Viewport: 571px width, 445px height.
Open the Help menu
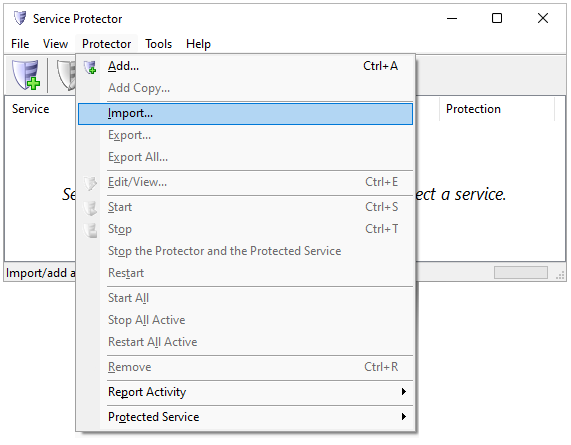pyautogui.click(x=198, y=44)
